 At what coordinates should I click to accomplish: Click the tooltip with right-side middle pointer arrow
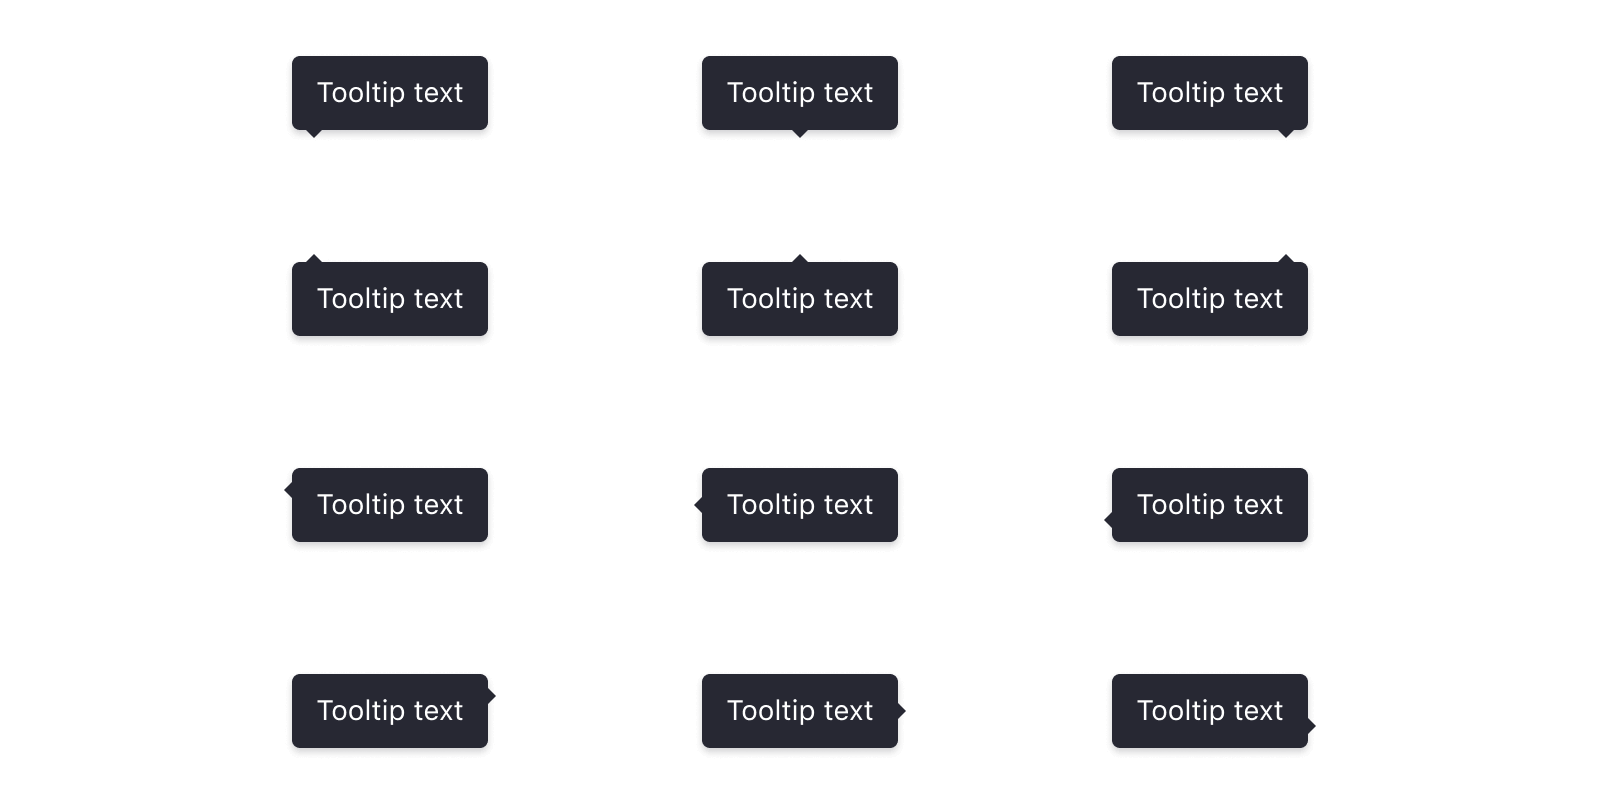[800, 715]
